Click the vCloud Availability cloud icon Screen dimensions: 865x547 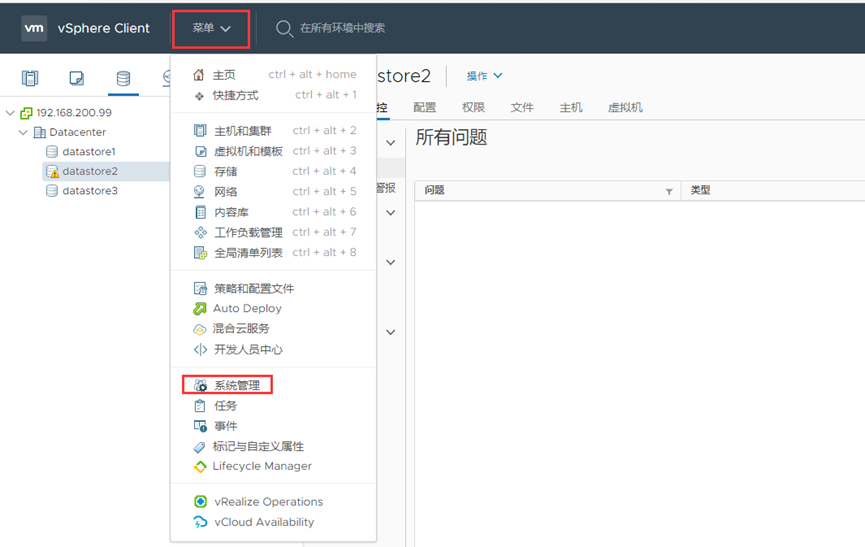tap(200, 522)
